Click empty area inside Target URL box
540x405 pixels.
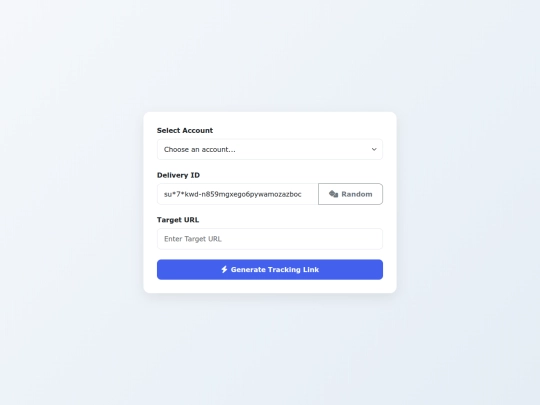pyautogui.click(x=301, y=239)
